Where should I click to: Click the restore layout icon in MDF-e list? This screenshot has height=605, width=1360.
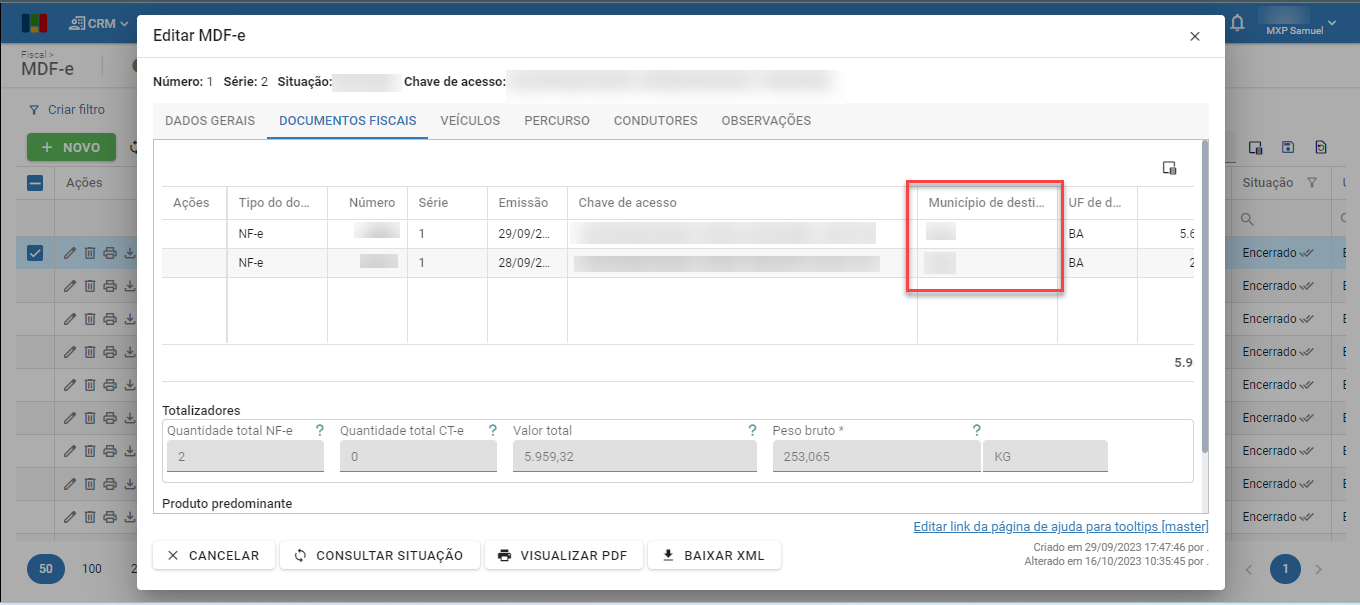(1321, 147)
